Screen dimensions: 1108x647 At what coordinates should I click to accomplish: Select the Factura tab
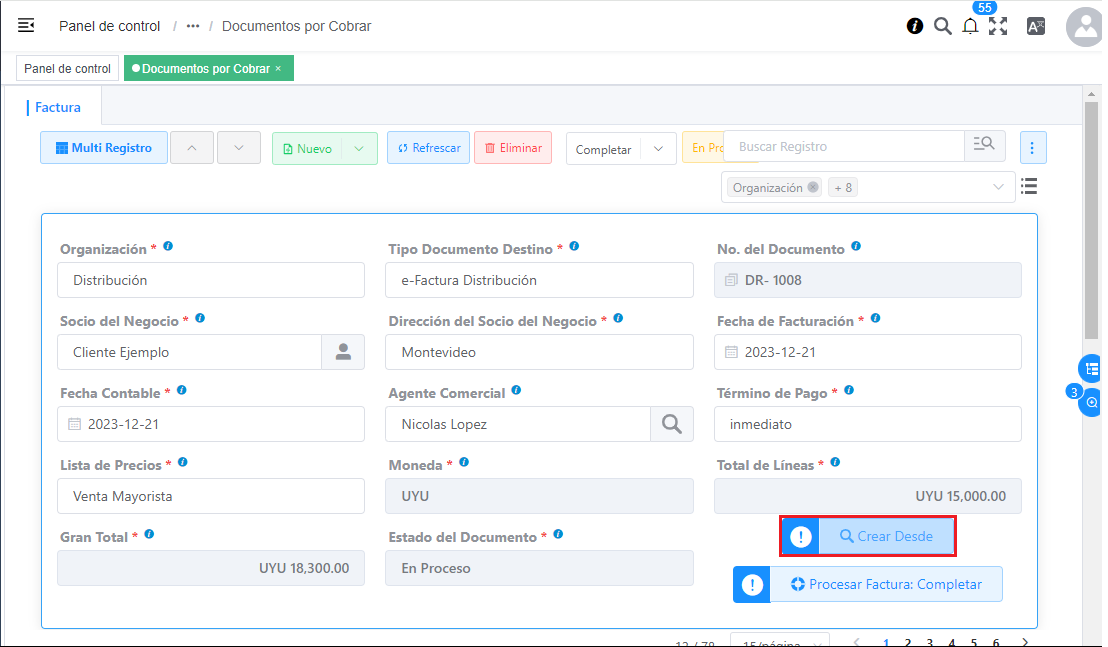pyautogui.click(x=58, y=107)
